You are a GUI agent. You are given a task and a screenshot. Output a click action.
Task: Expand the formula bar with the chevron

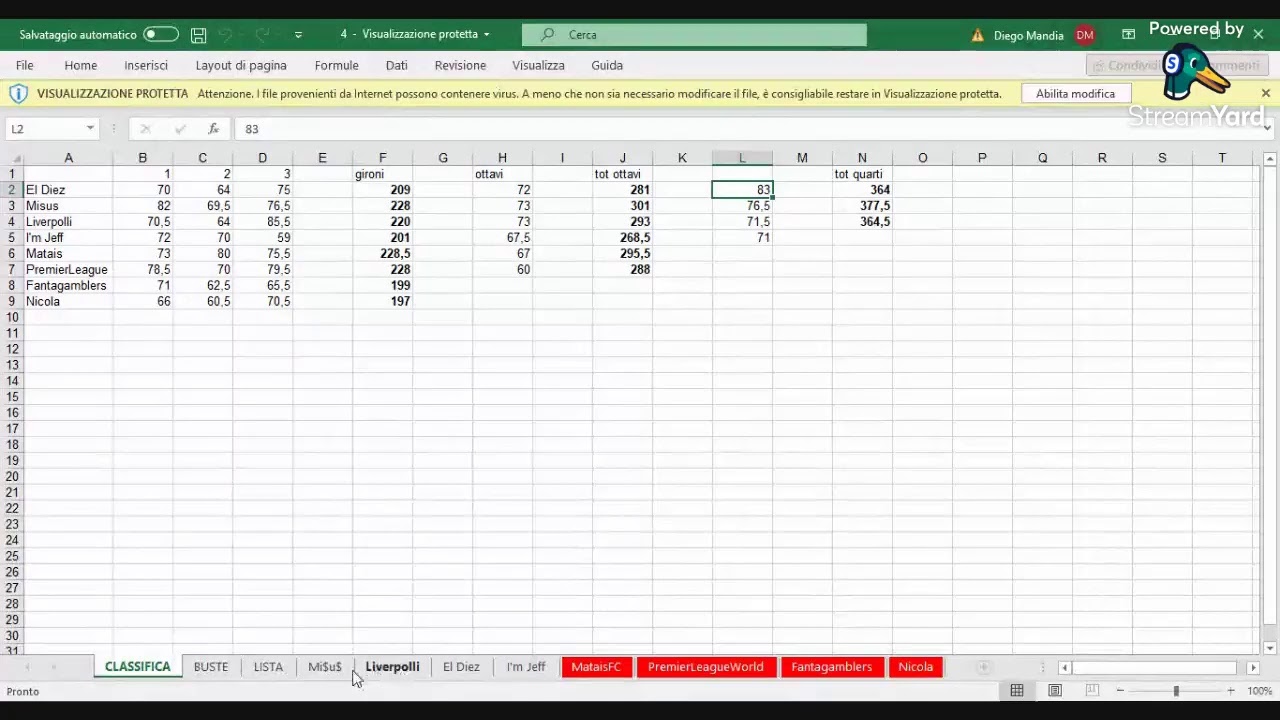(x=1267, y=129)
